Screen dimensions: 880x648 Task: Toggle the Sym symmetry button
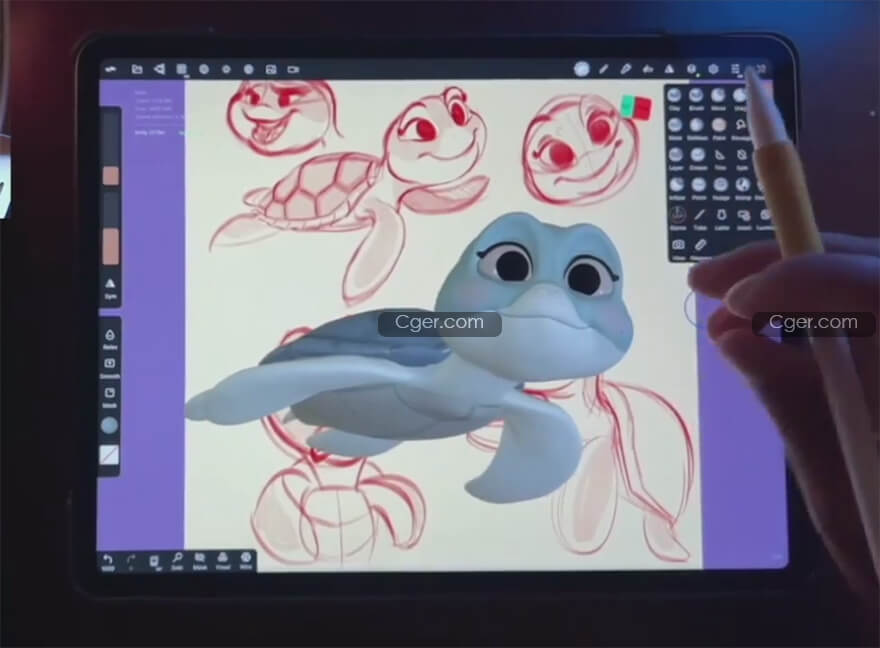[110, 288]
